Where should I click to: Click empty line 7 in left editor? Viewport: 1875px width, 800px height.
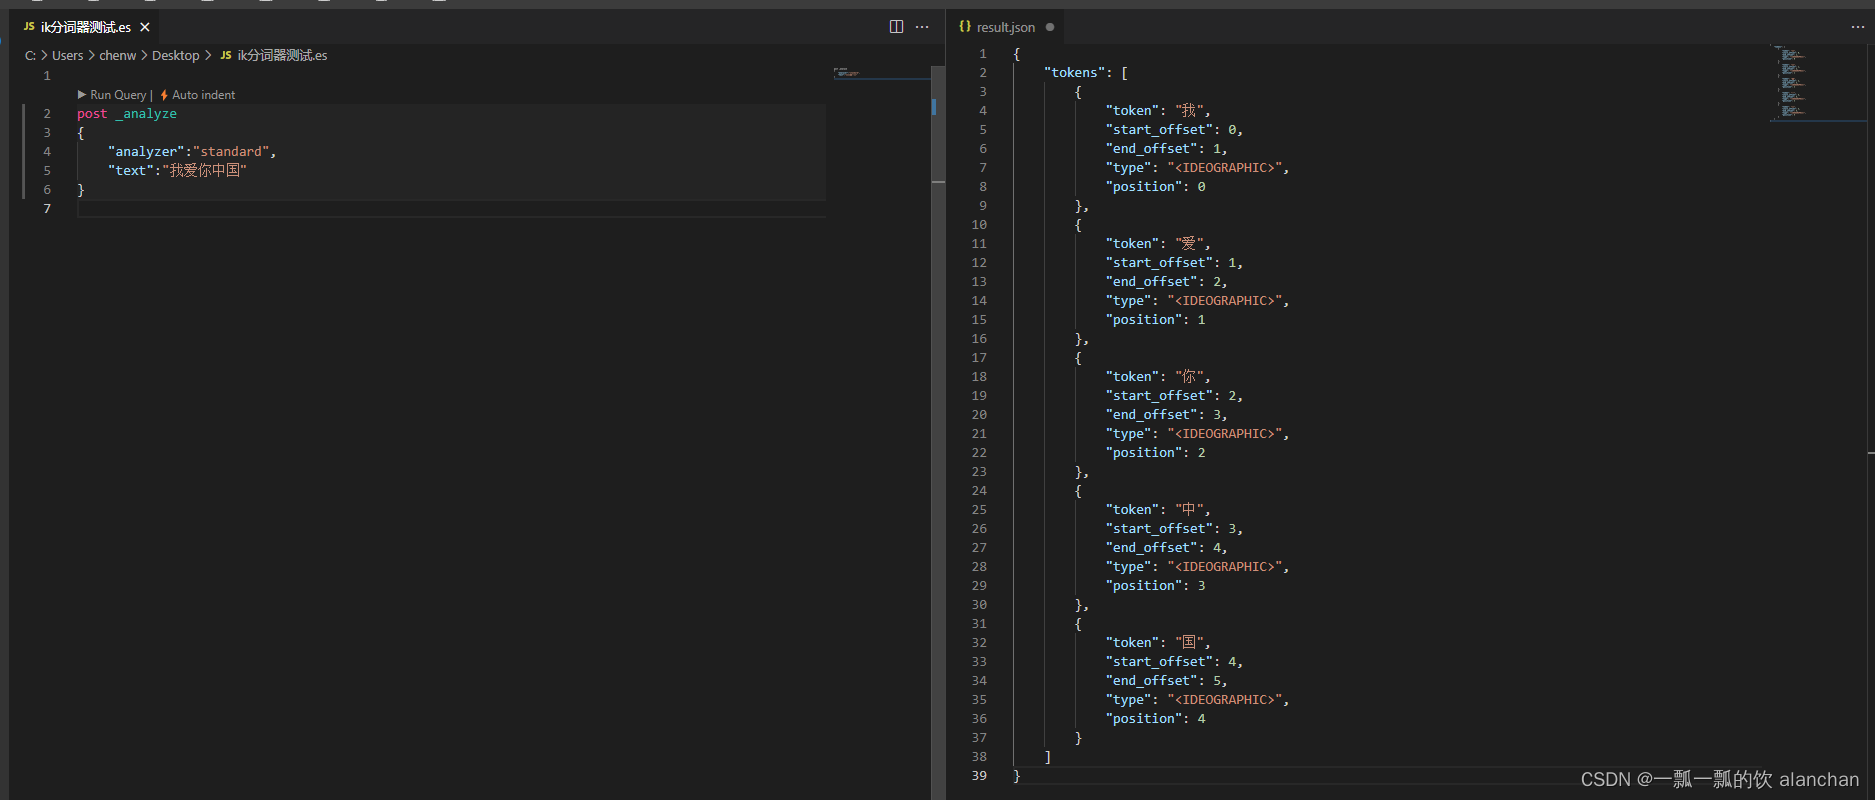coord(451,209)
